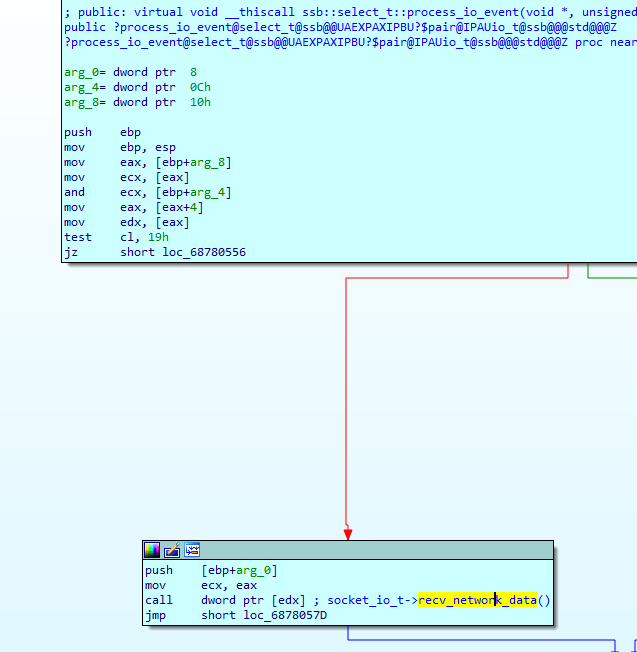
Task: Click the 'push ebp' instruction
Action: [x=102, y=132]
